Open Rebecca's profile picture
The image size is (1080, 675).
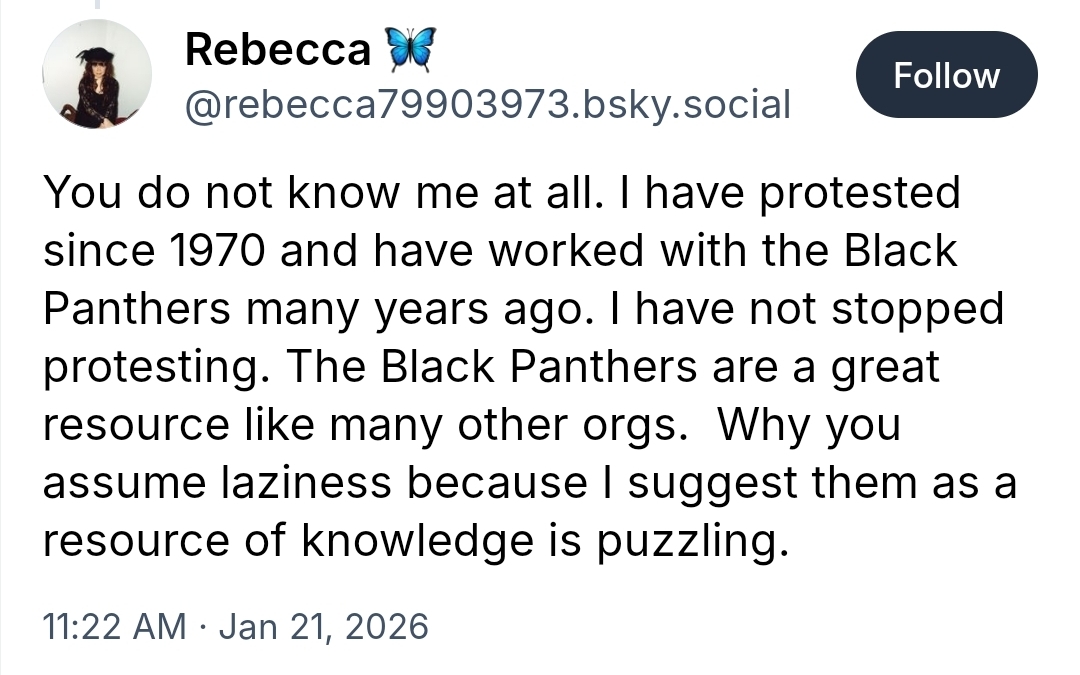point(97,77)
